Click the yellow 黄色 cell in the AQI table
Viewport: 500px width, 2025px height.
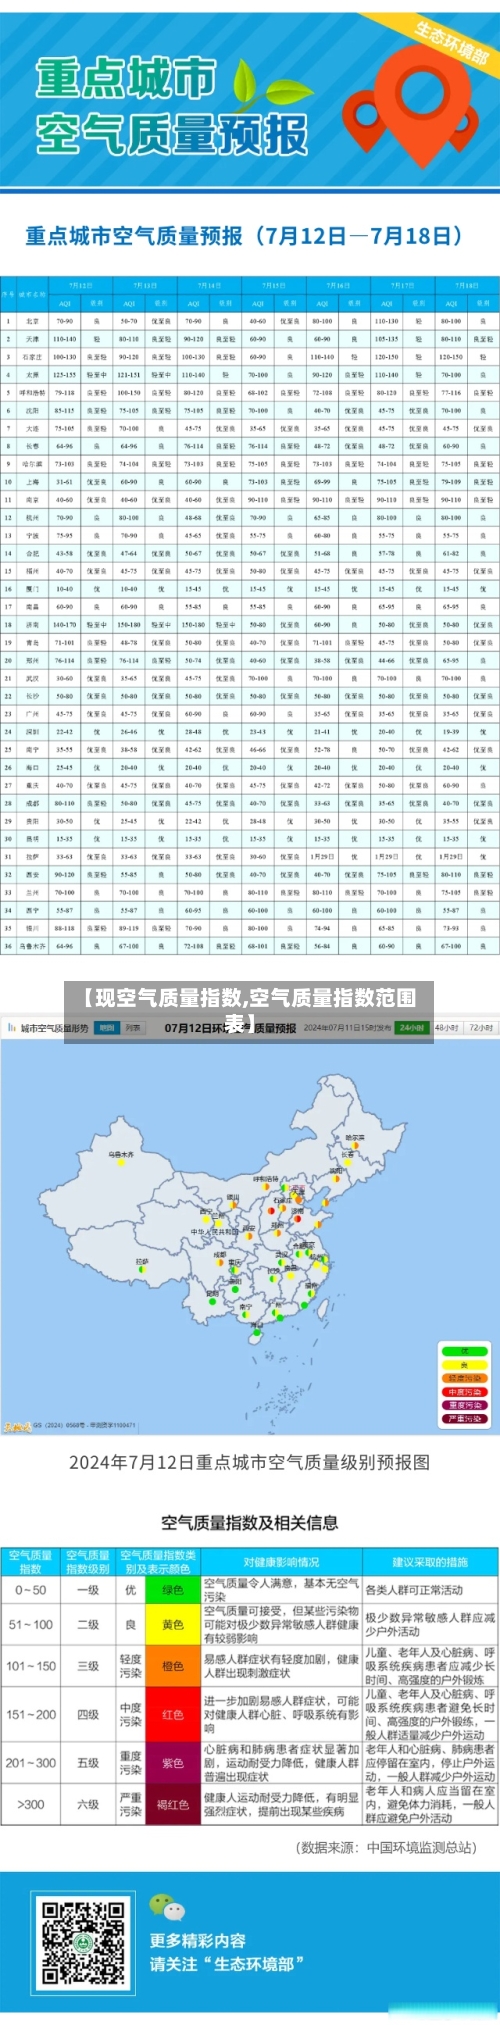(x=173, y=1625)
